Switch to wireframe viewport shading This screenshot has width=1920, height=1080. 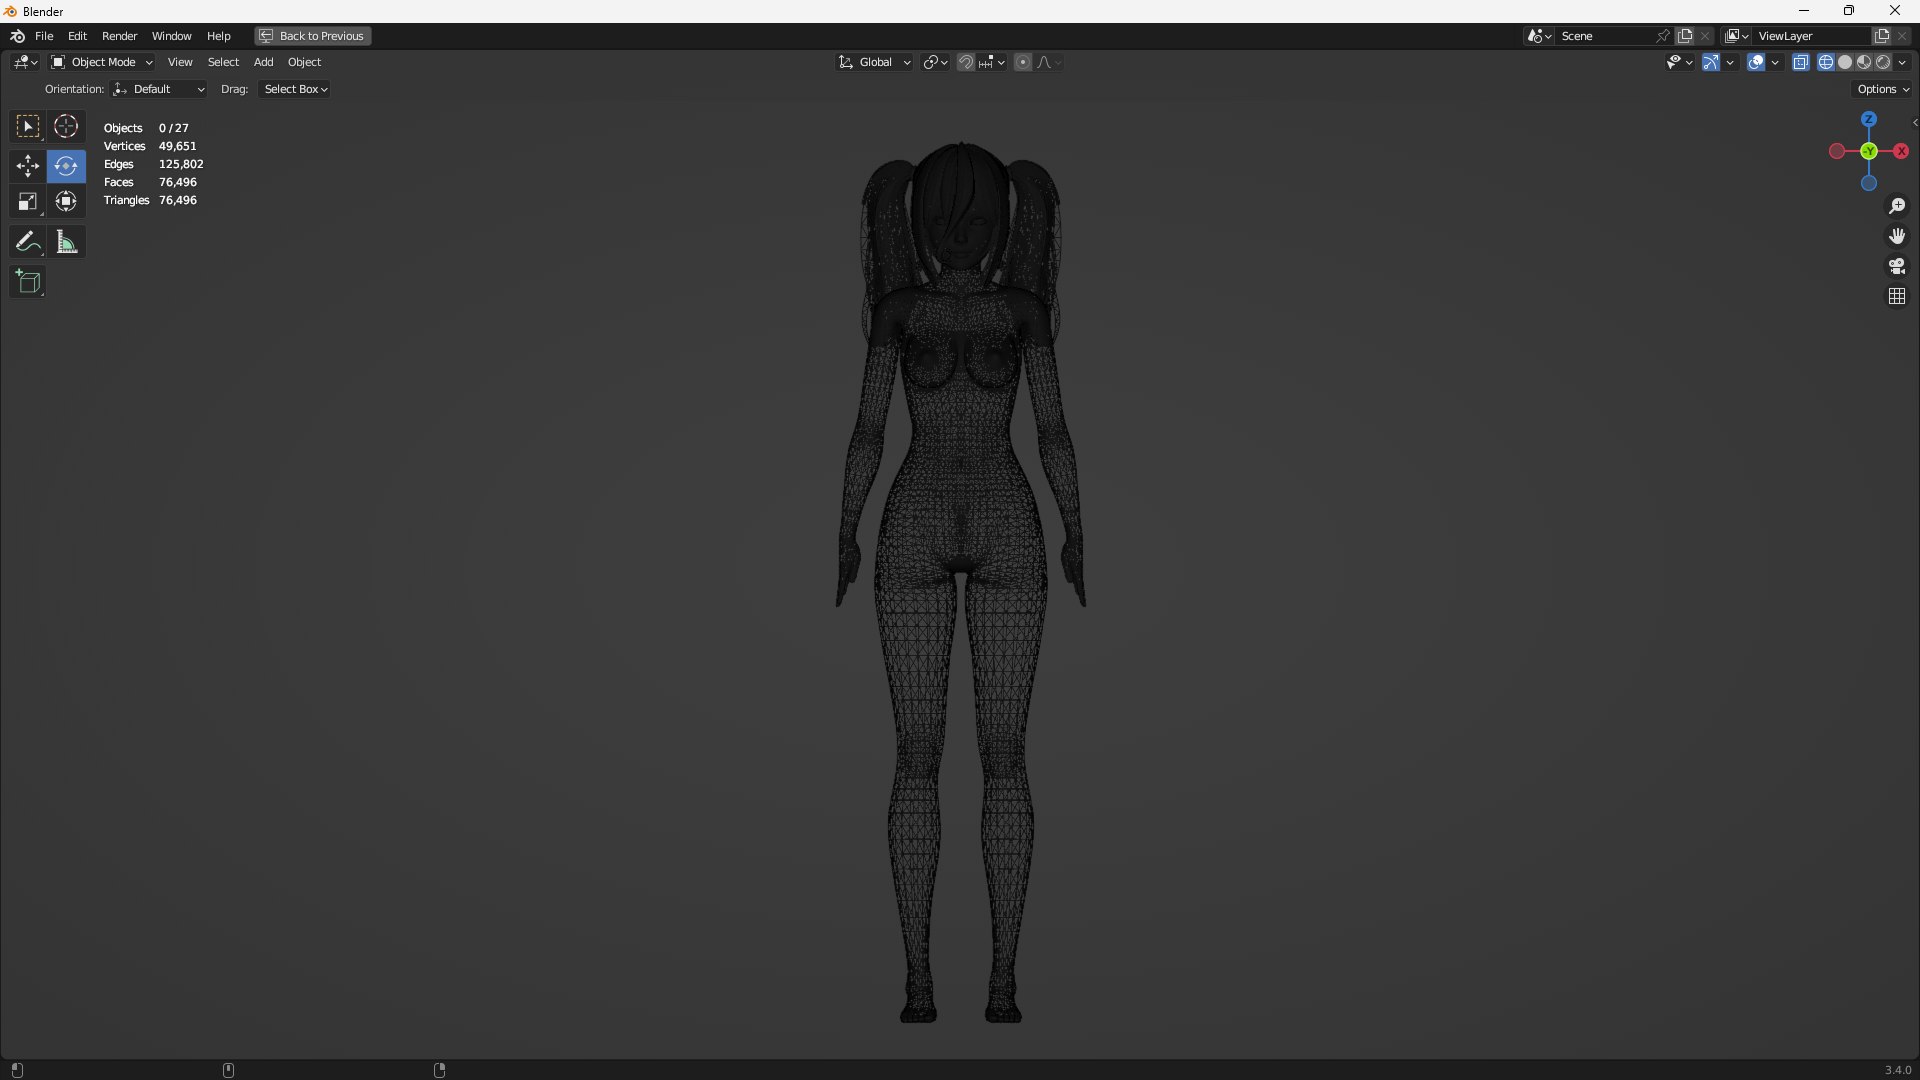[x=1826, y=62]
